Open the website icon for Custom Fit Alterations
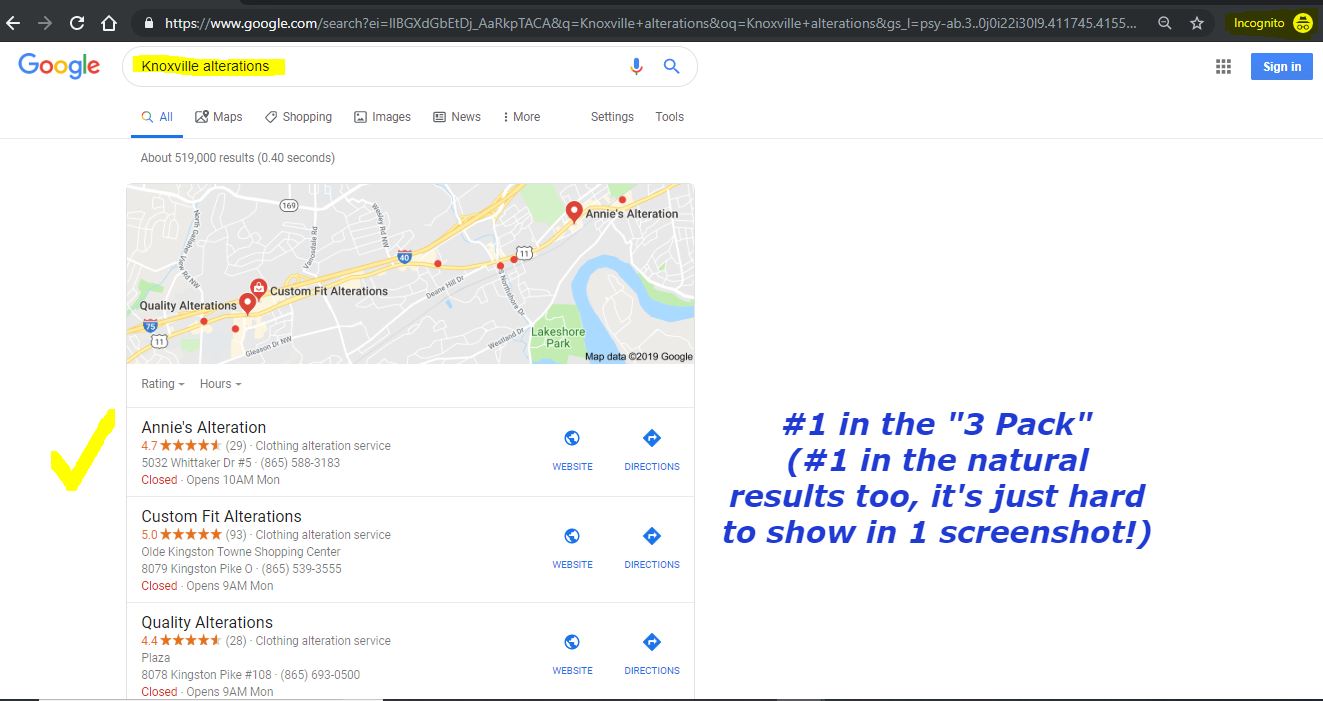The width and height of the screenshot is (1323, 701). click(x=572, y=536)
